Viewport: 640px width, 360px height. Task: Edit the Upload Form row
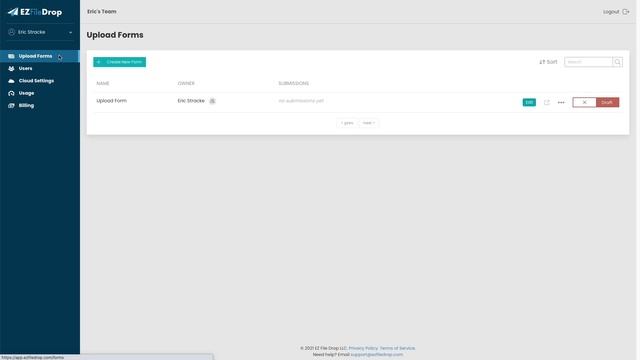point(529,102)
